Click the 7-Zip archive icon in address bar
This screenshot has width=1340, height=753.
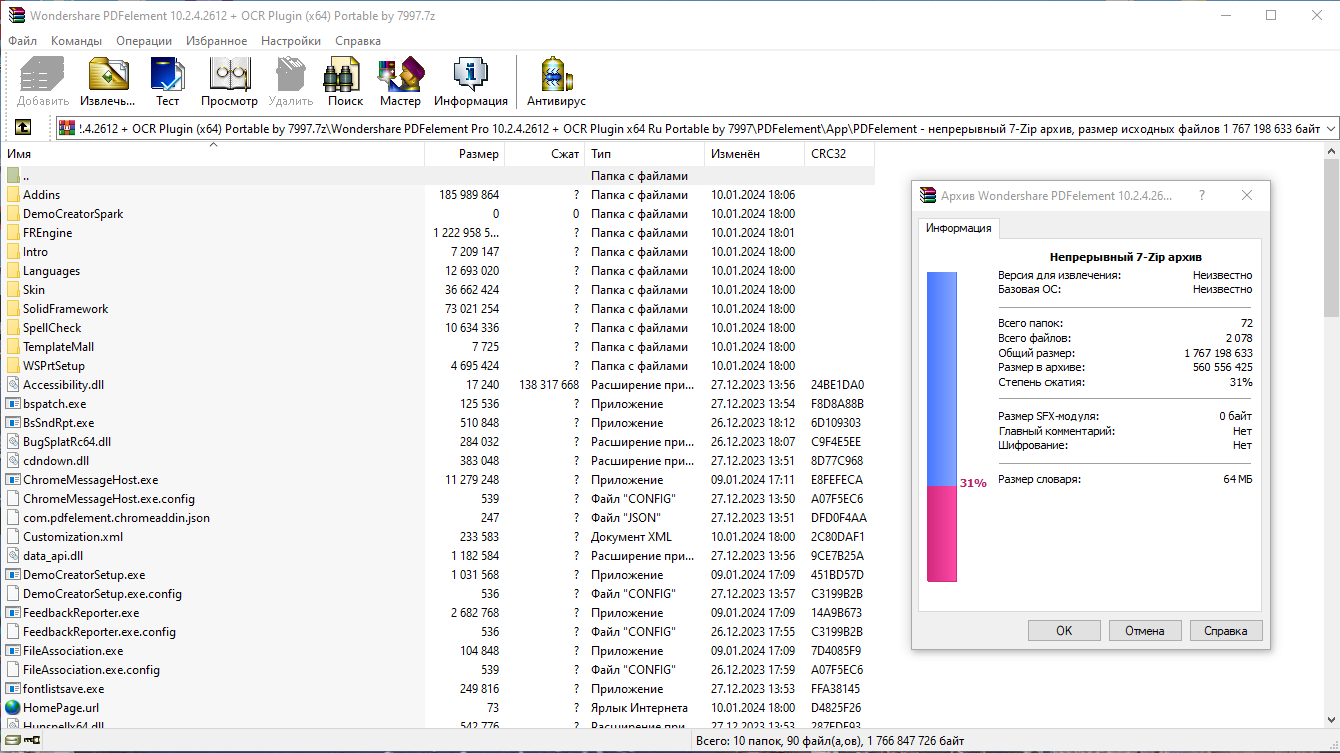tap(65, 127)
